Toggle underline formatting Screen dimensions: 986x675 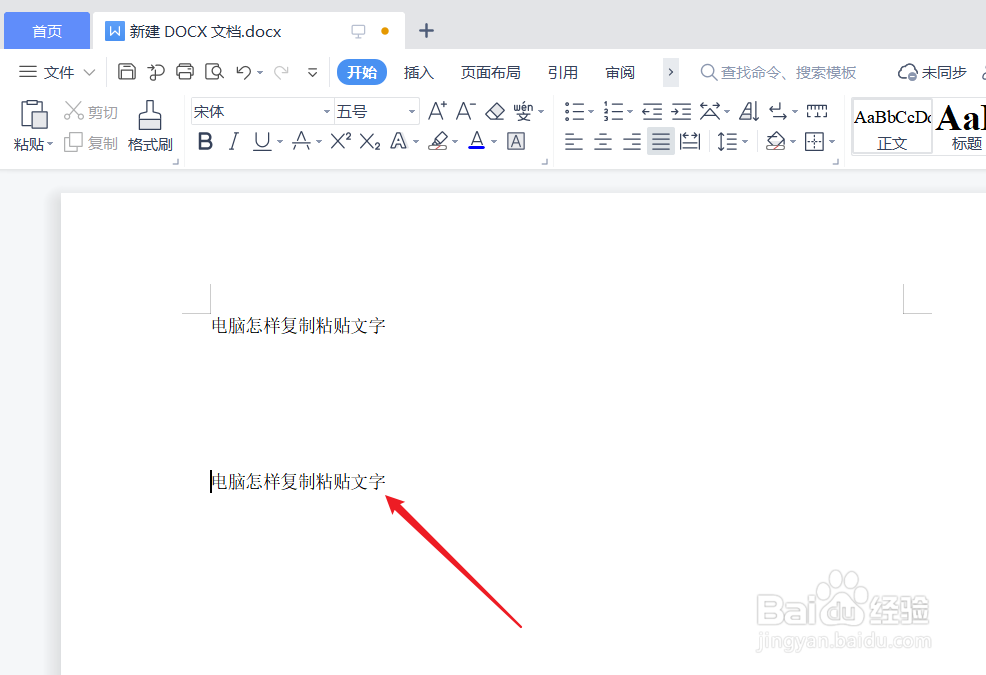[x=261, y=142]
